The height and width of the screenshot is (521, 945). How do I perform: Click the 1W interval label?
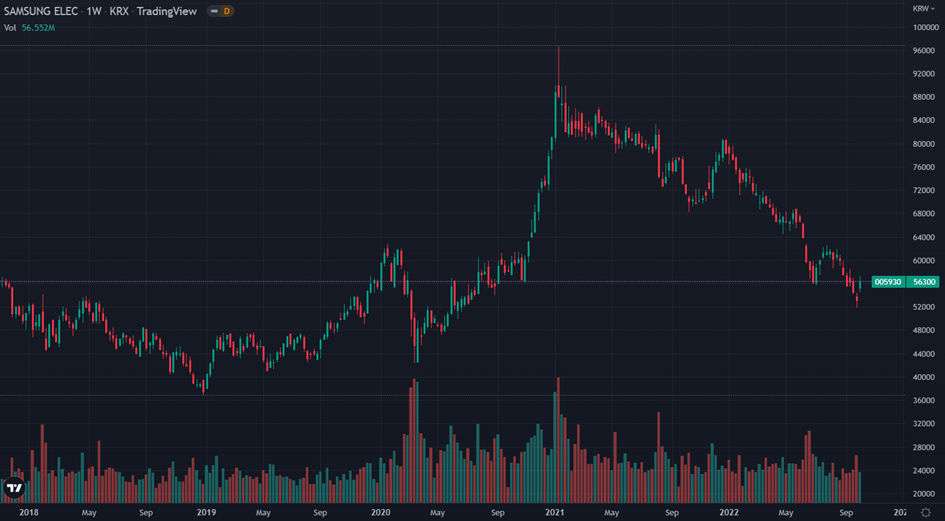pos(94,11)
